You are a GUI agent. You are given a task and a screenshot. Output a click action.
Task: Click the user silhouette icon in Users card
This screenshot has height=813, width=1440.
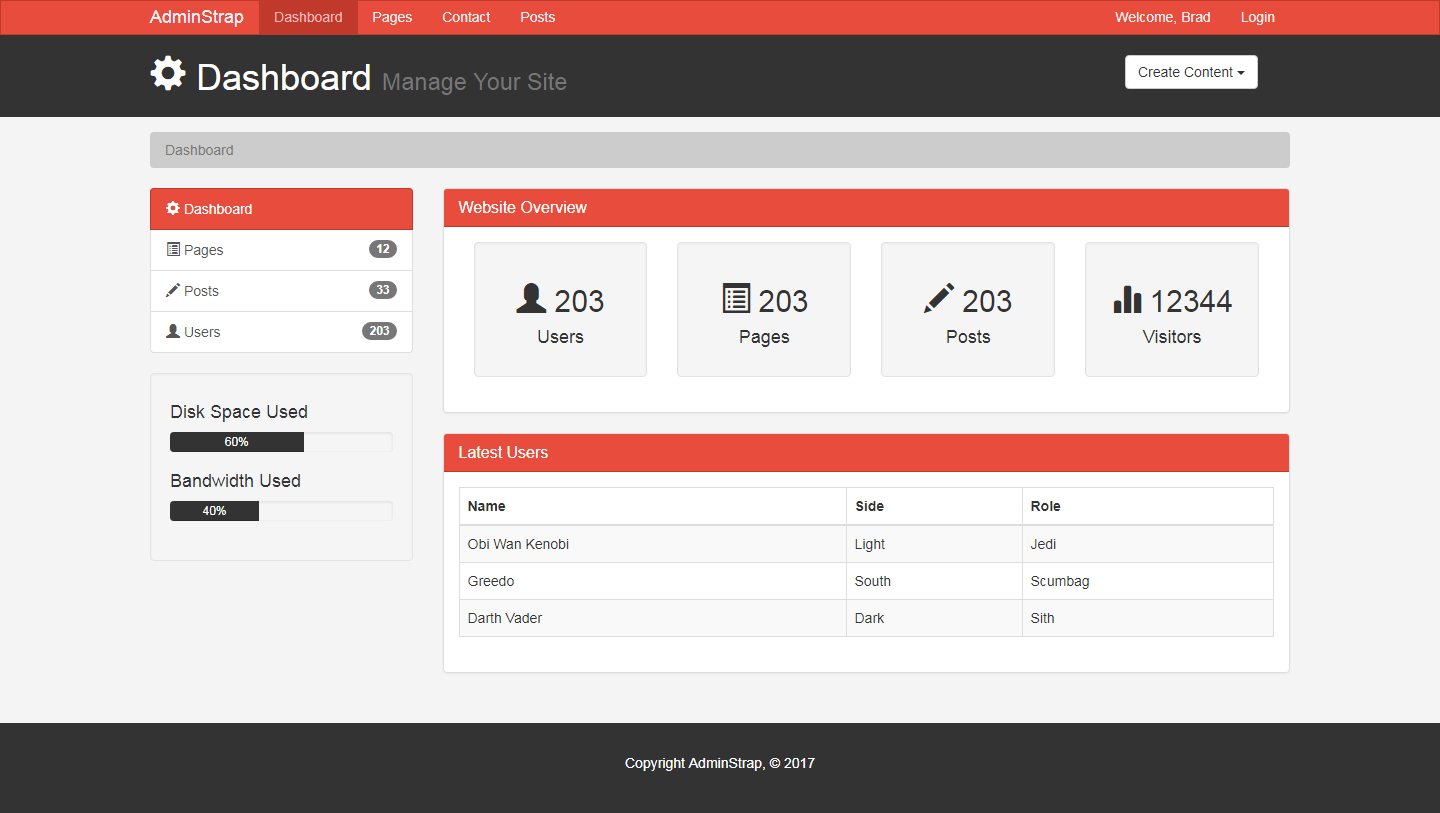531,298
